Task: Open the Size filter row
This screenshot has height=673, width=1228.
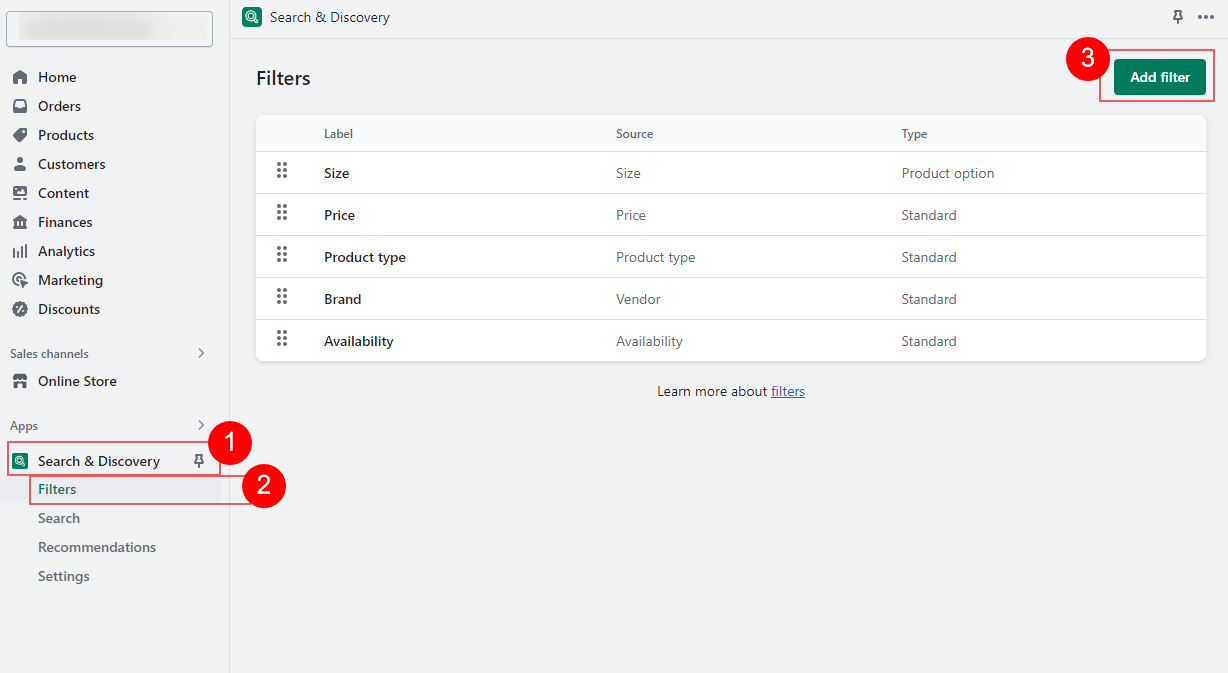Action: pyautogui.click(x=731, y=173)
